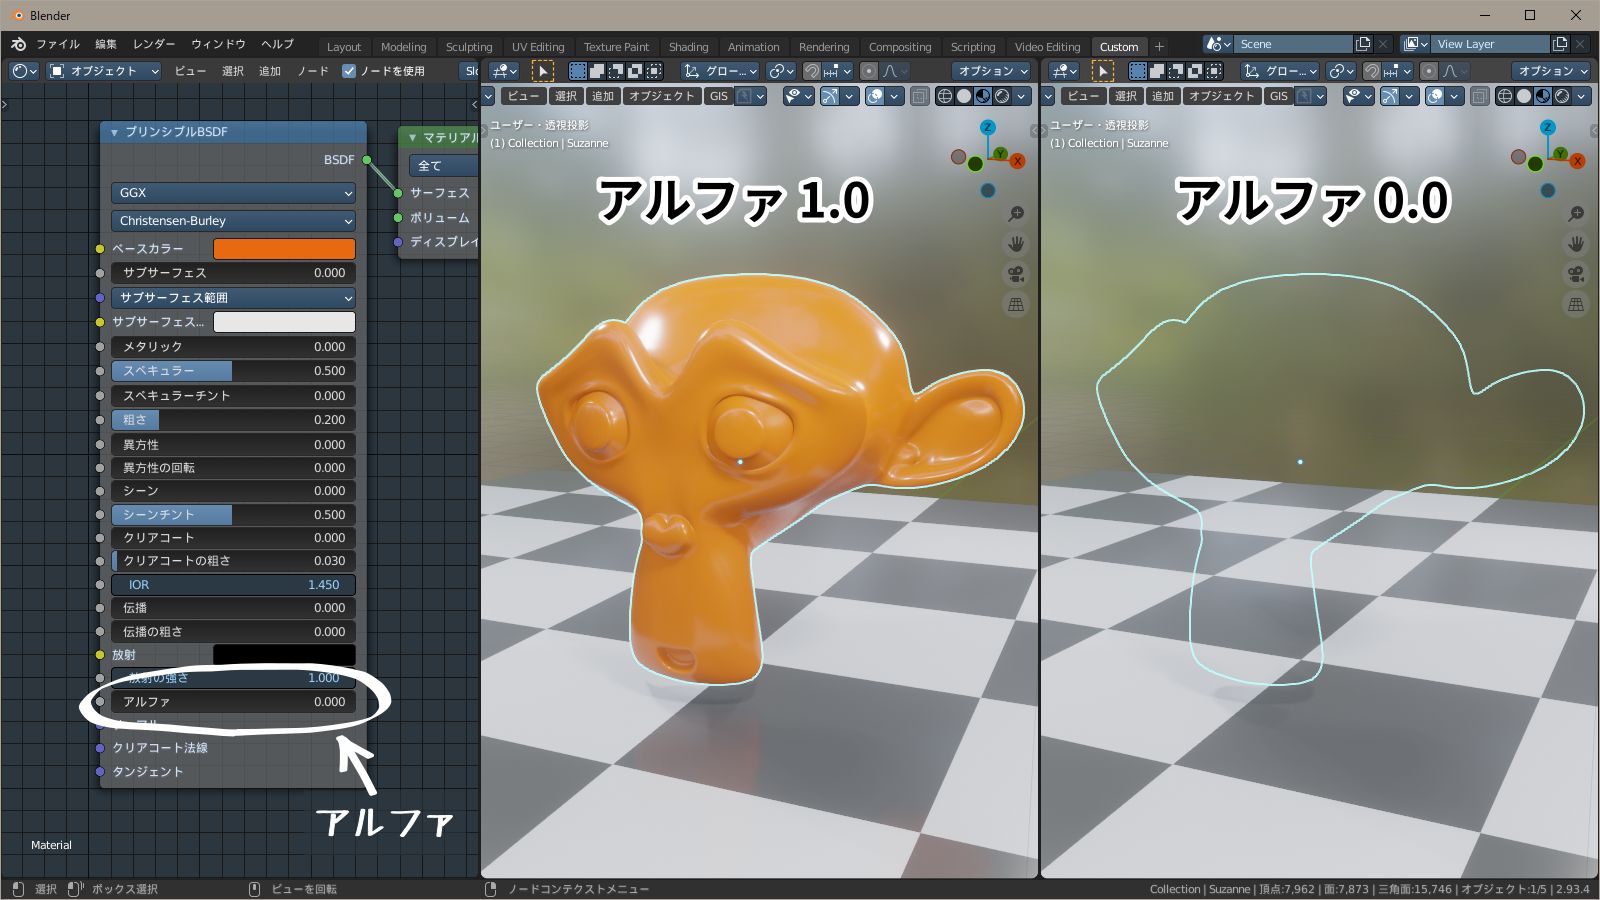Click new scene icon beside Scene field
Viewport: 1600px width, 900px height.
pyautogui.click(x=1363, y=44)
